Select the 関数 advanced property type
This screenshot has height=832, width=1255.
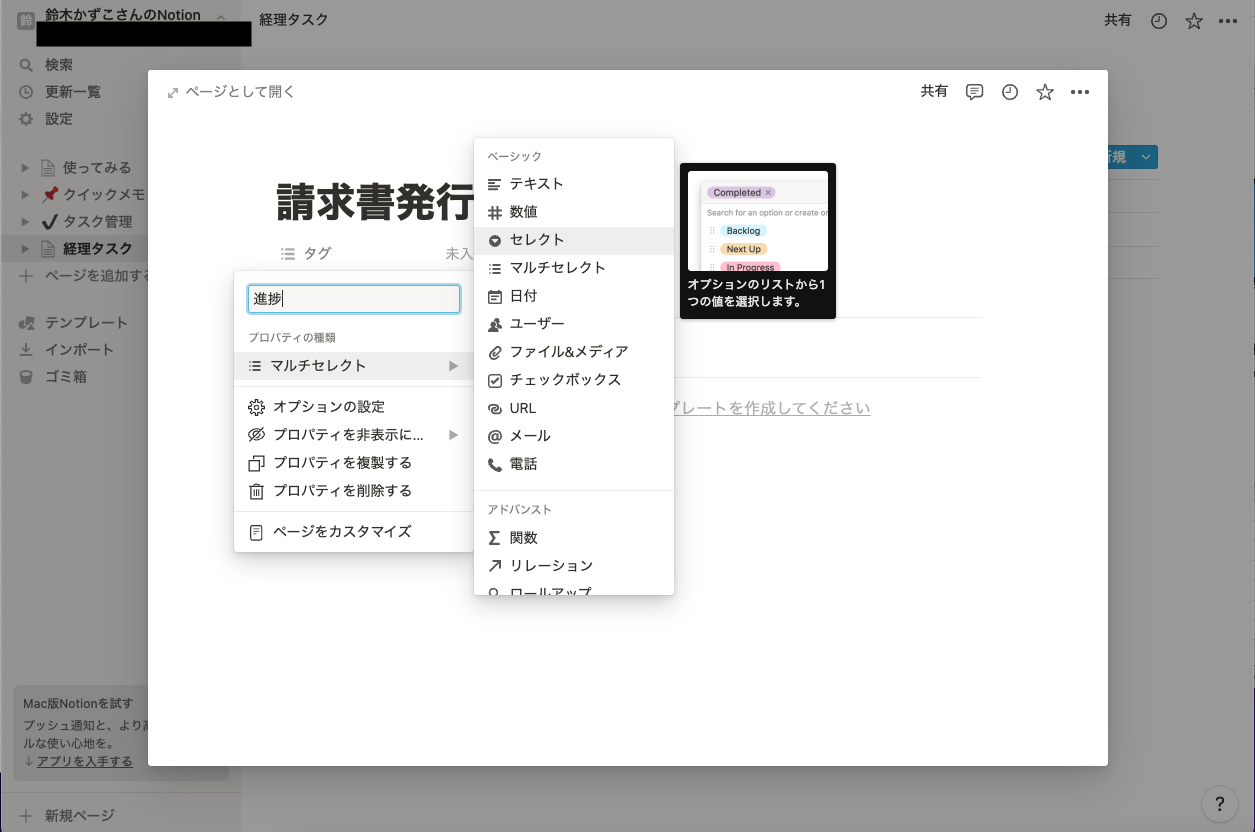click(574, 538)
